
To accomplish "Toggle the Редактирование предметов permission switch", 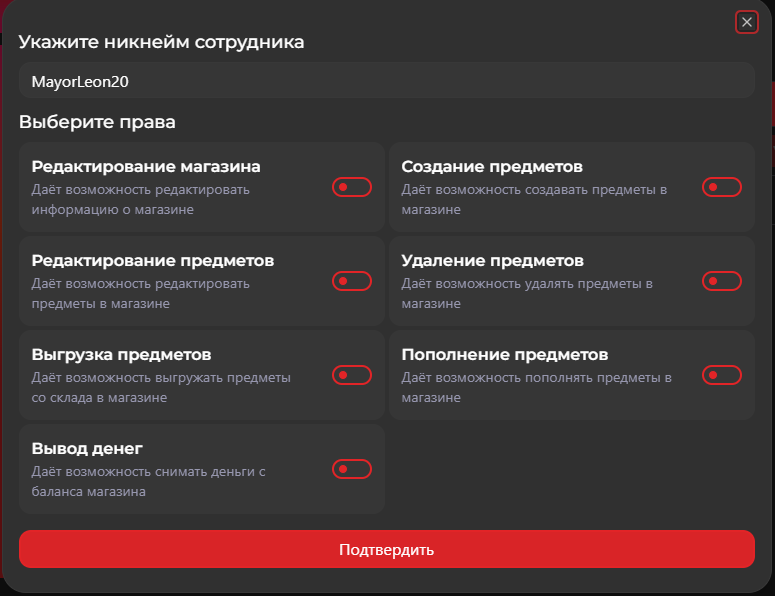I will [x=352, y=281].
